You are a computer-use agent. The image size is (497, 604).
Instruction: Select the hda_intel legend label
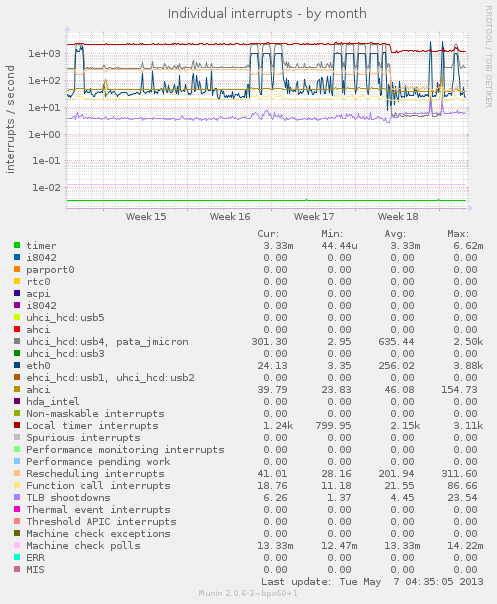tap(53, 401)
